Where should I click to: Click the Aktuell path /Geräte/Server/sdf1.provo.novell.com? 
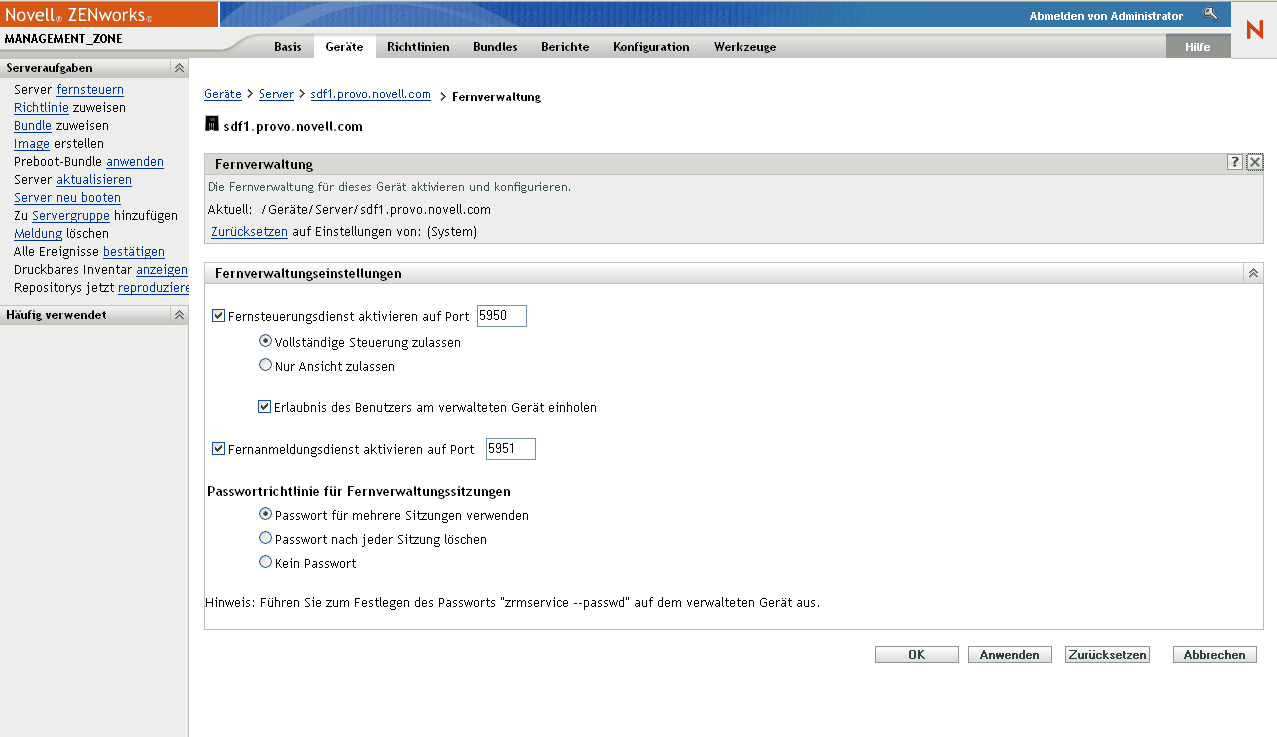click(375, 210)
